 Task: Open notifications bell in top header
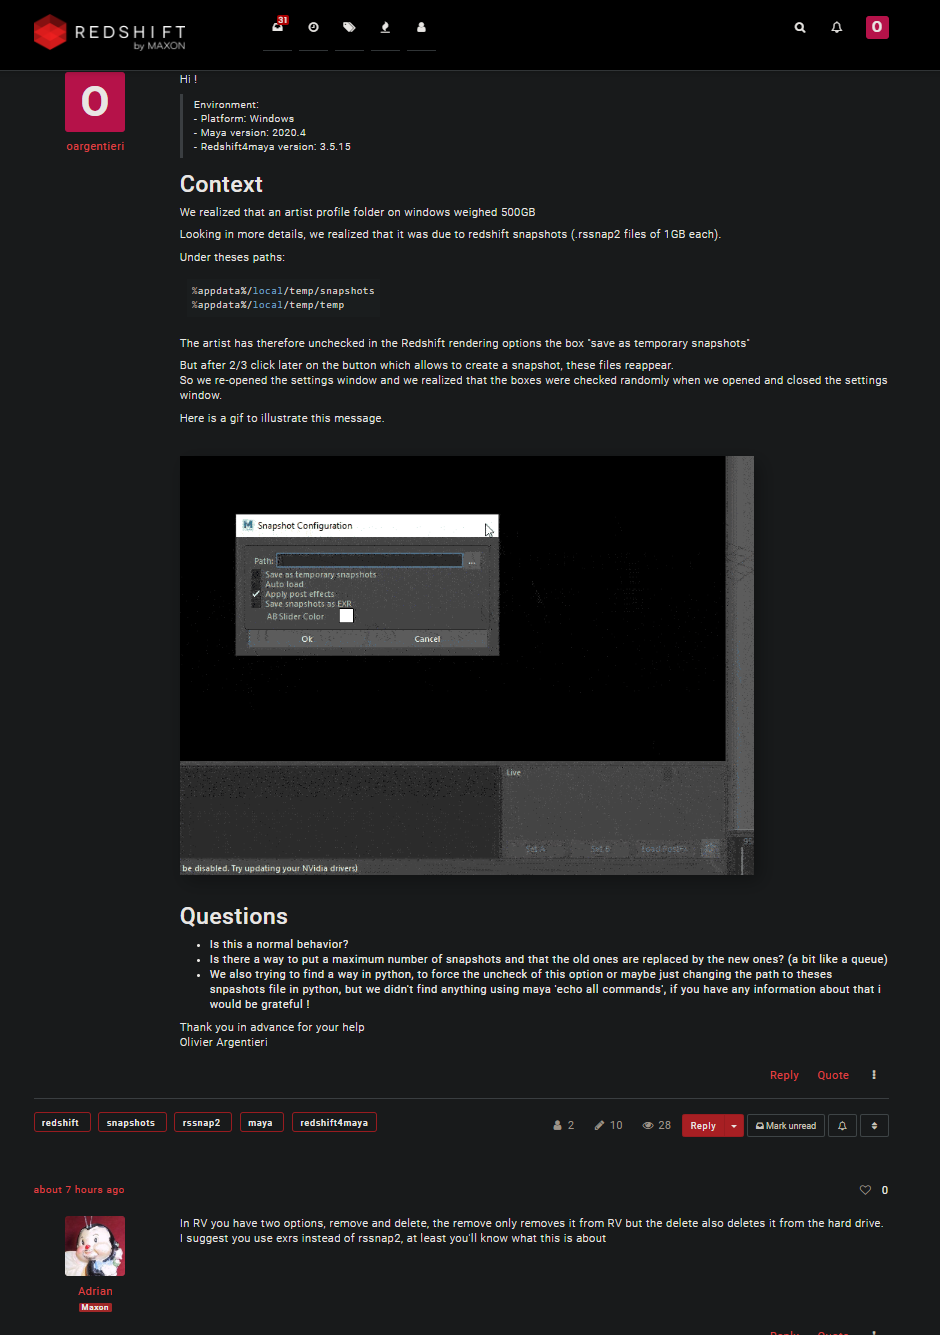click(837, 28)
